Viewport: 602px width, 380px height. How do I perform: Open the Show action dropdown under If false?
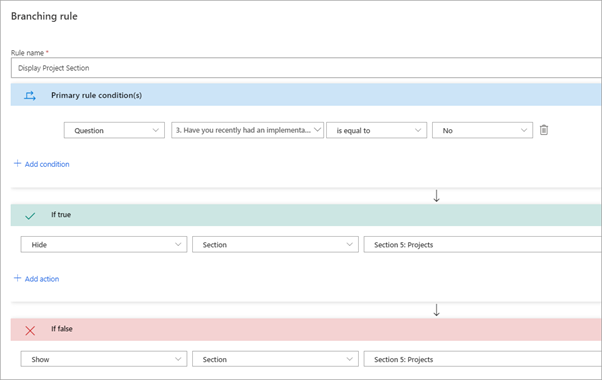coord(104,359)
